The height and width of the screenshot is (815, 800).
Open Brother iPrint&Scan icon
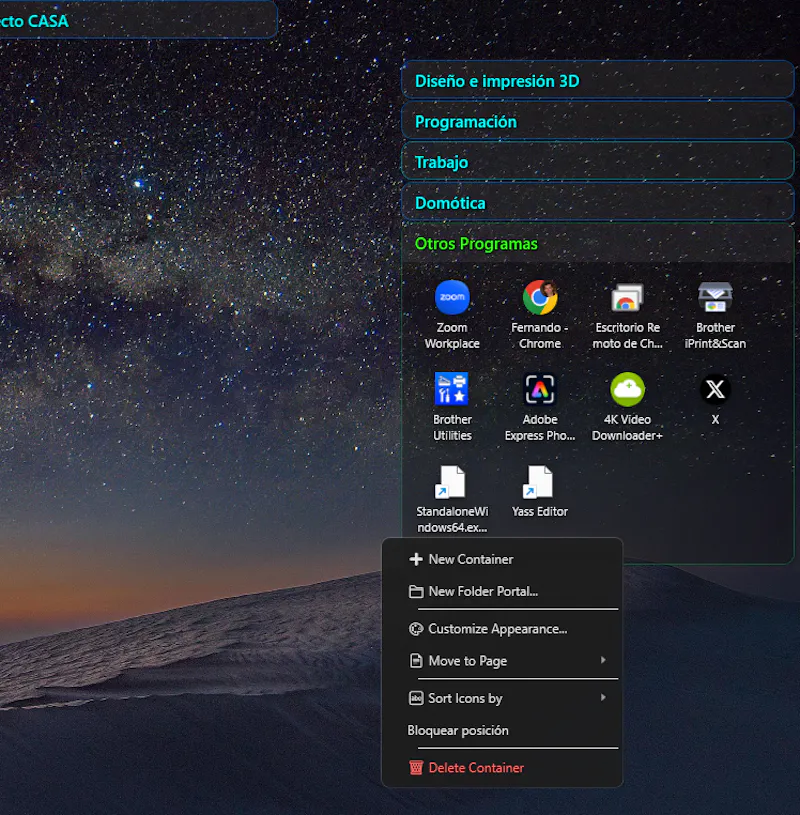point(715,316)
